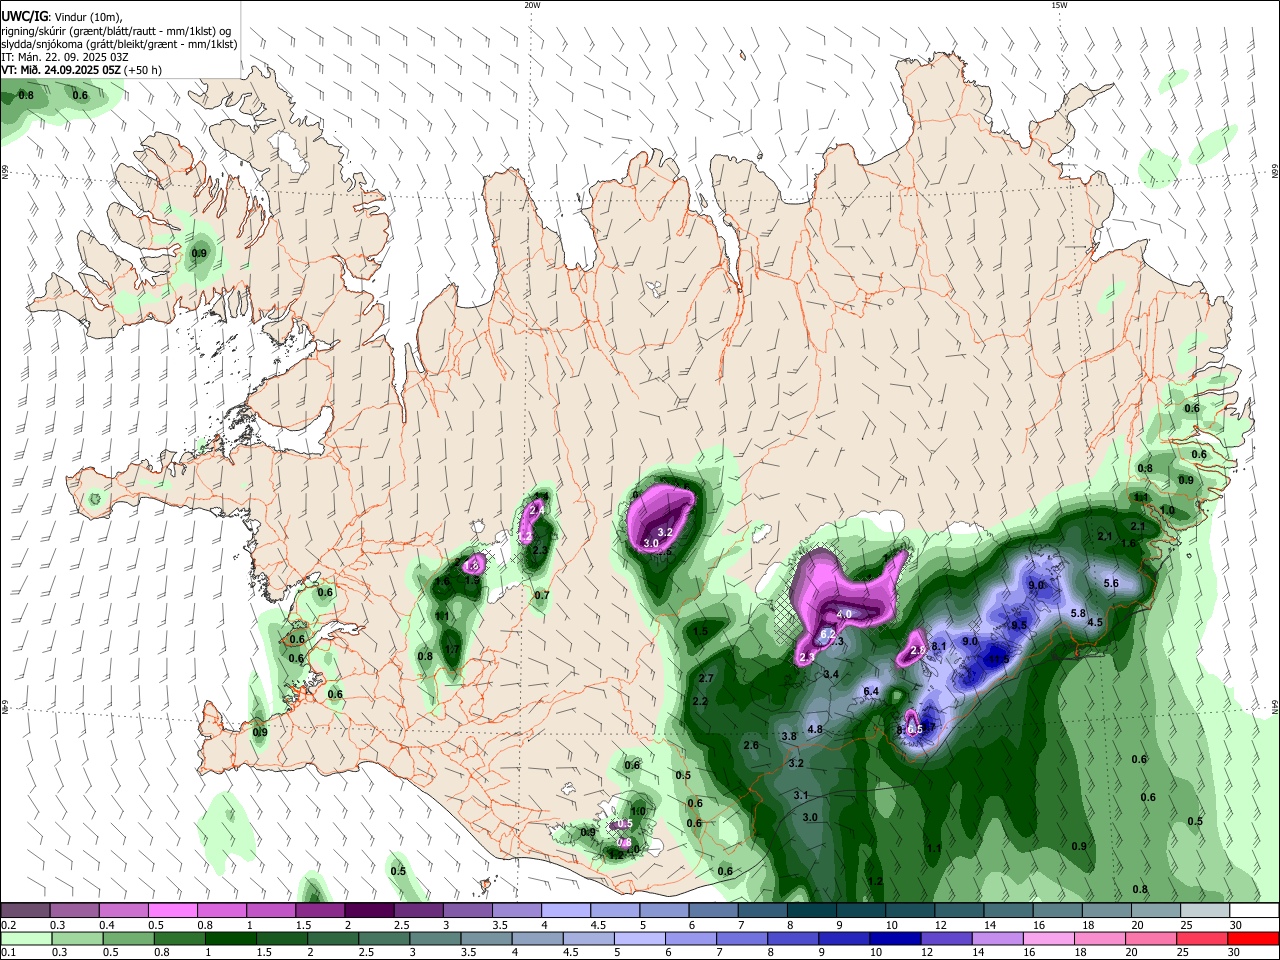Viewport: 1280px width, 960px height.
Task: Click the 11.5 precipitation value on the map
Action: pyautogui.click(x=997, y=659)
